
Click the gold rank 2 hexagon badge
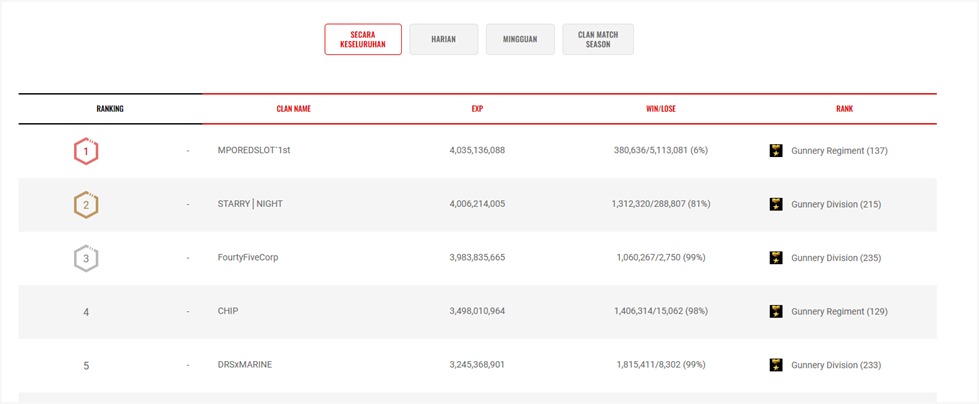click(86, 205)
